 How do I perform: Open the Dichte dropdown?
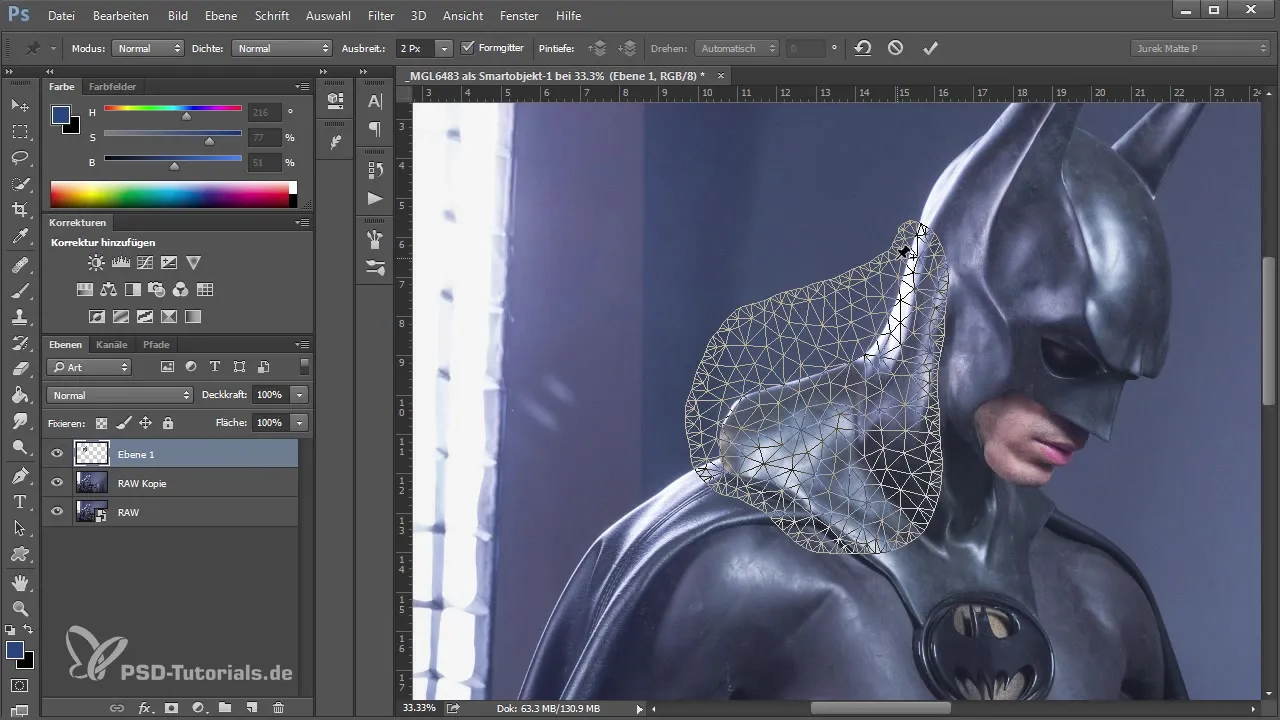(282, 48)
